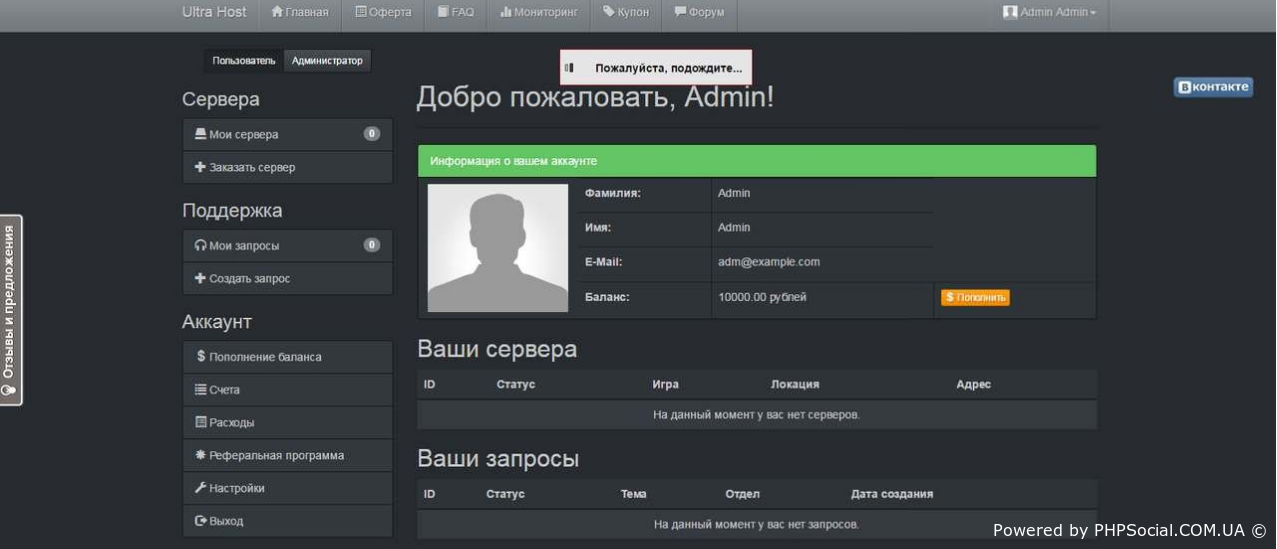The width and height of the screenshot is (1277, 549).
Task: Click the Оферта document icon in navbar
Action: tap(361, 12)
